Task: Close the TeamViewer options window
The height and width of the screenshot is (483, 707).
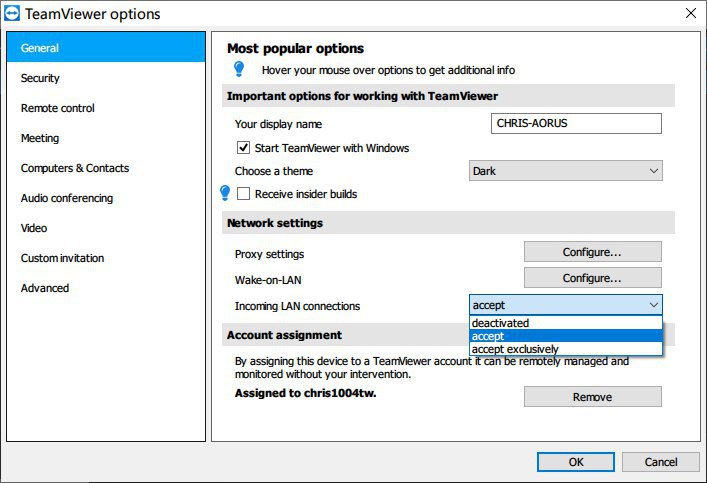Action: pyautogui.click(x=689, y=14)
